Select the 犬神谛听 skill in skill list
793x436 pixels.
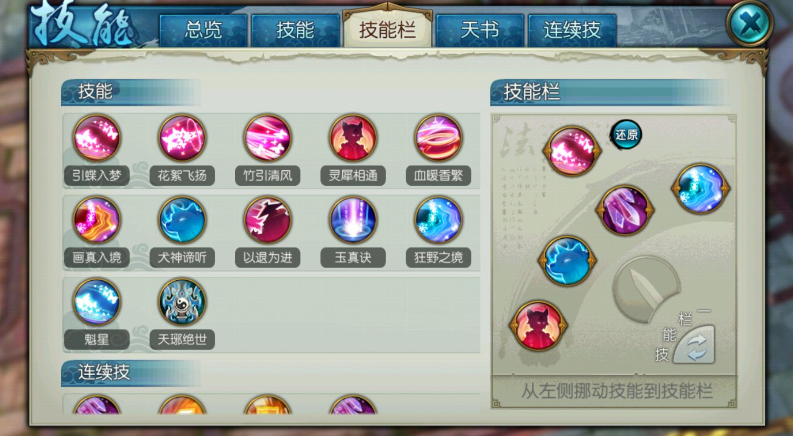coord(182,220)
